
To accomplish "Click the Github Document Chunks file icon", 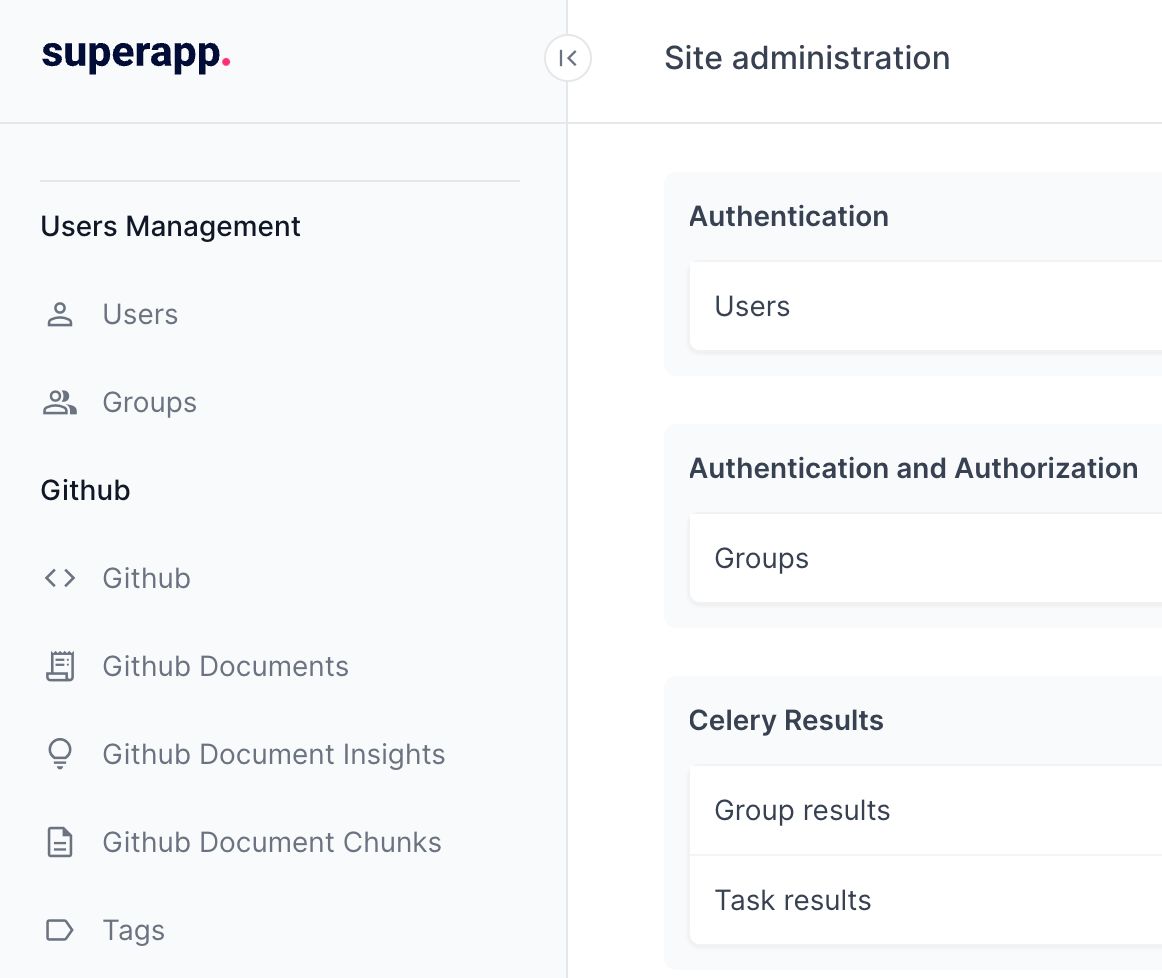I will click(x=60, y=842).
